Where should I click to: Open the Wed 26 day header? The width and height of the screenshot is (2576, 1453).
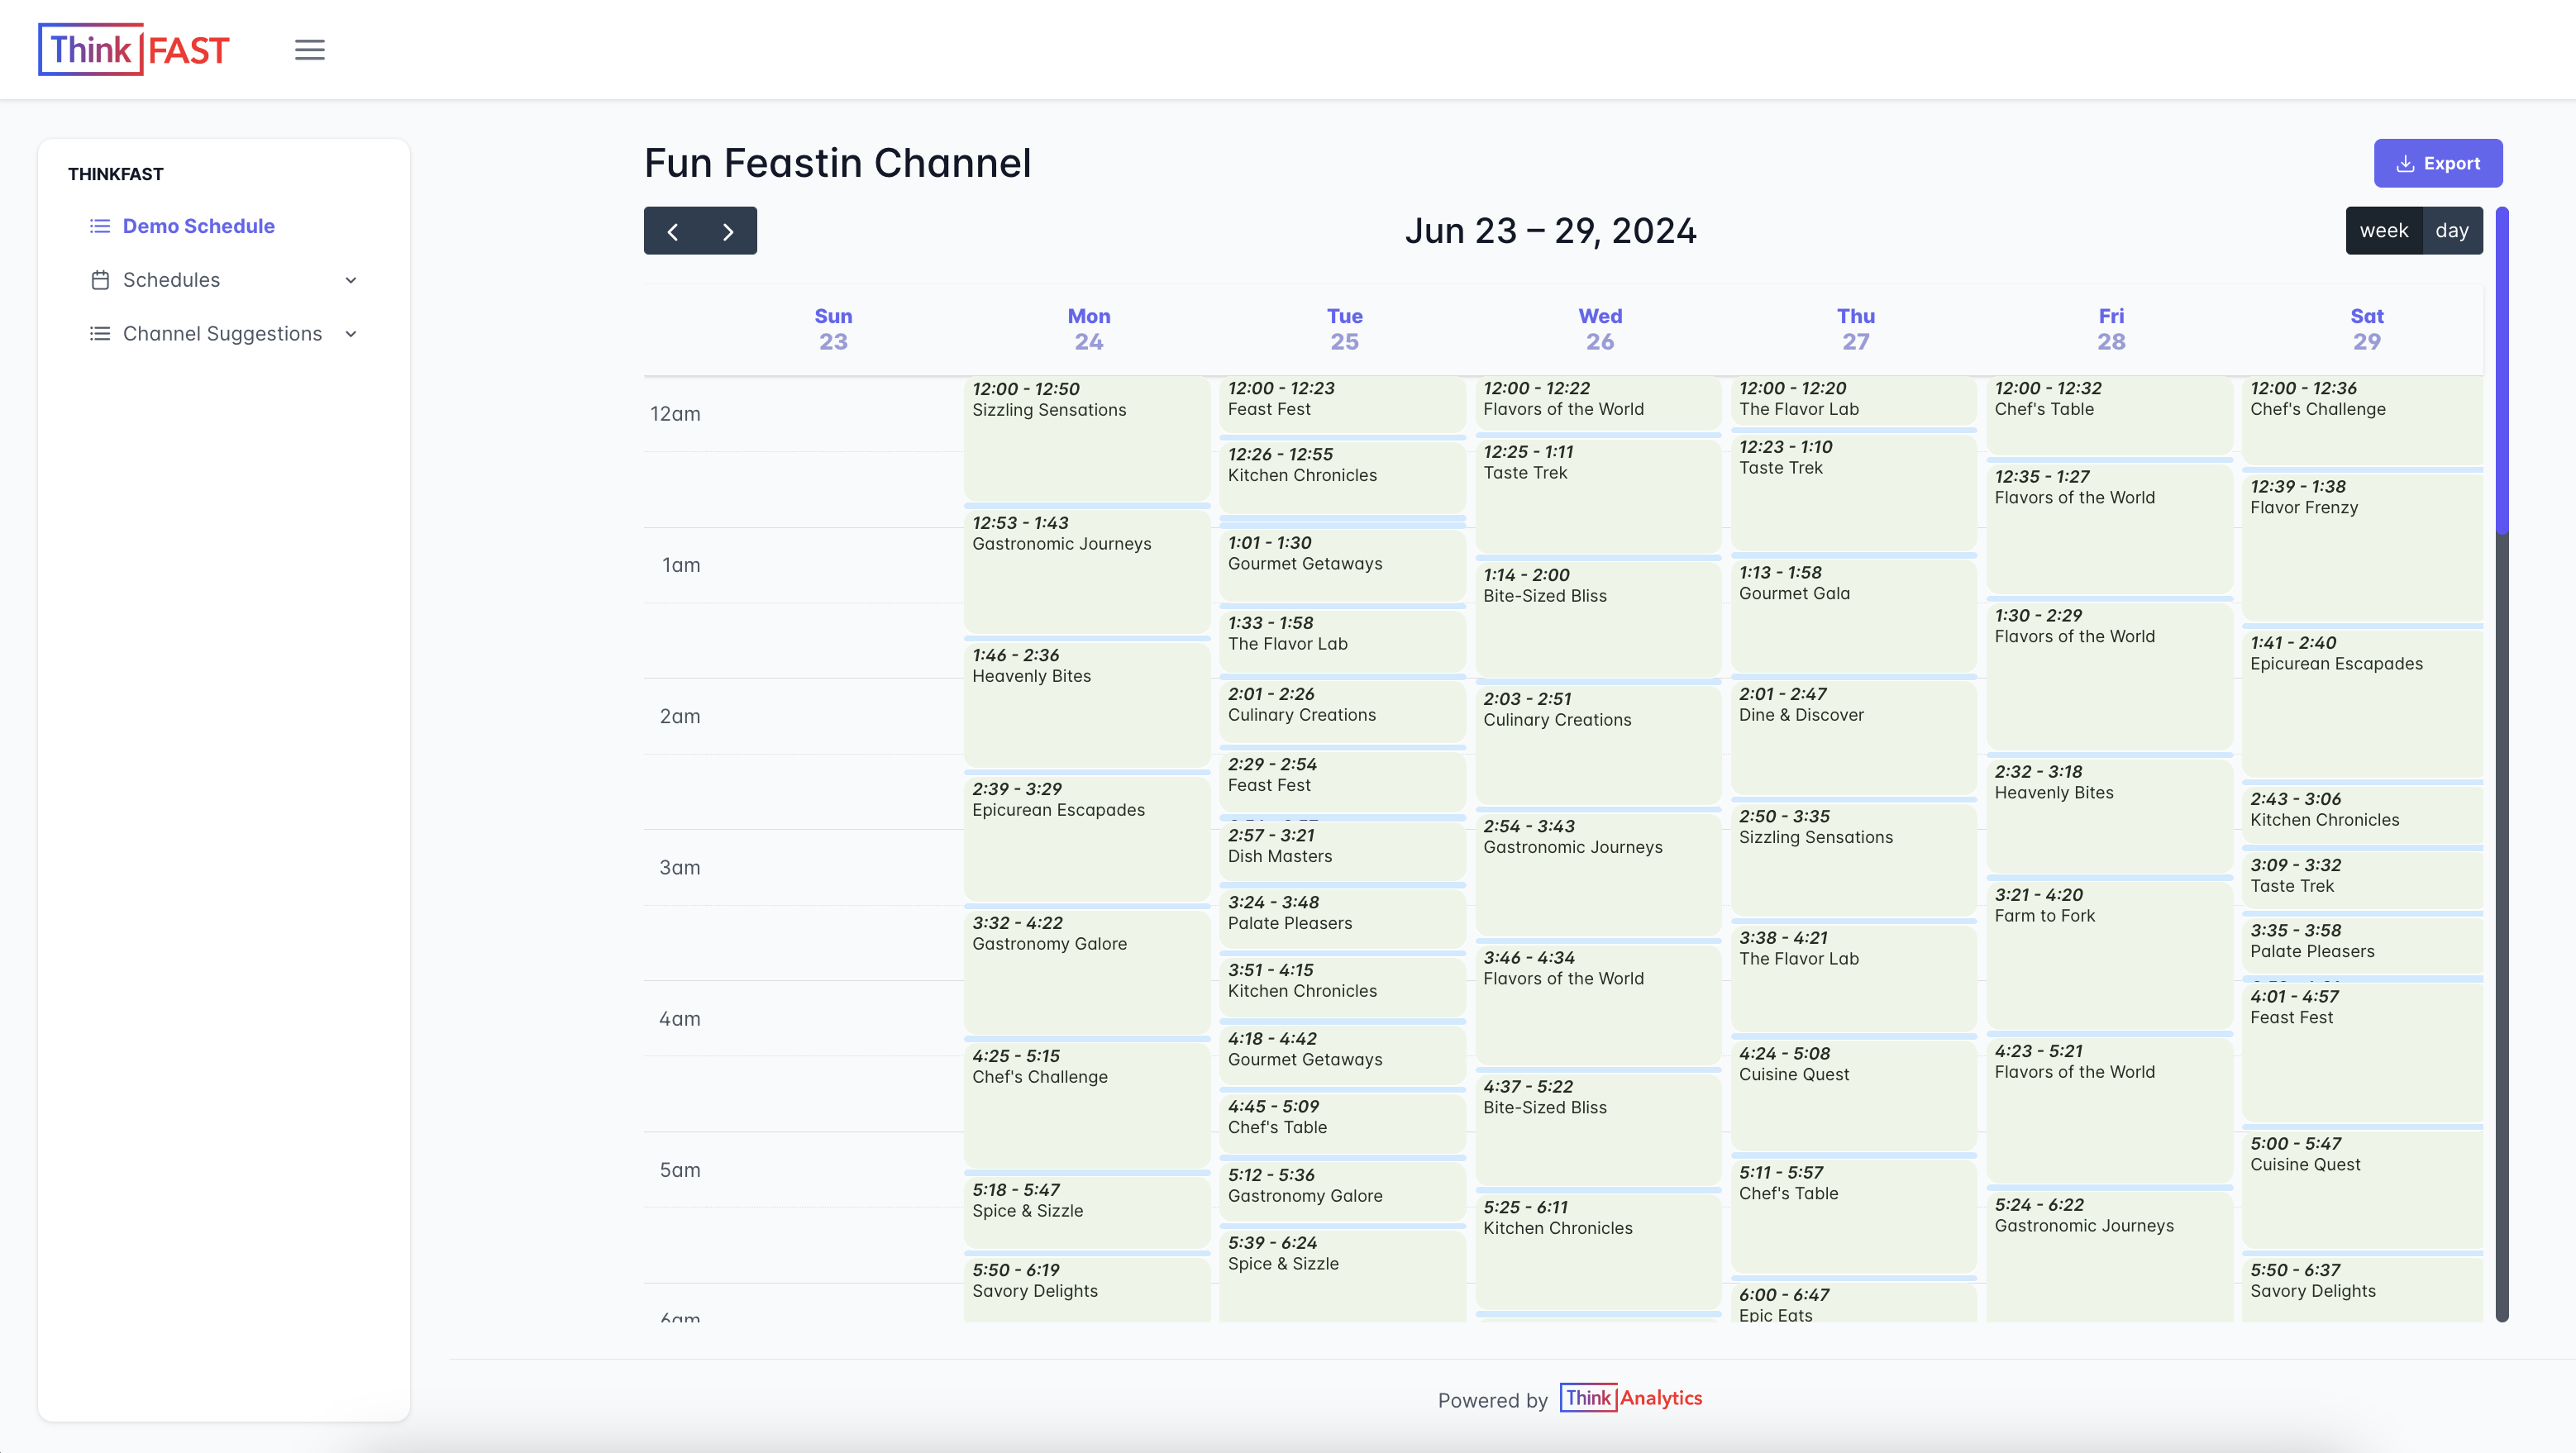[x=1599, y=329]
